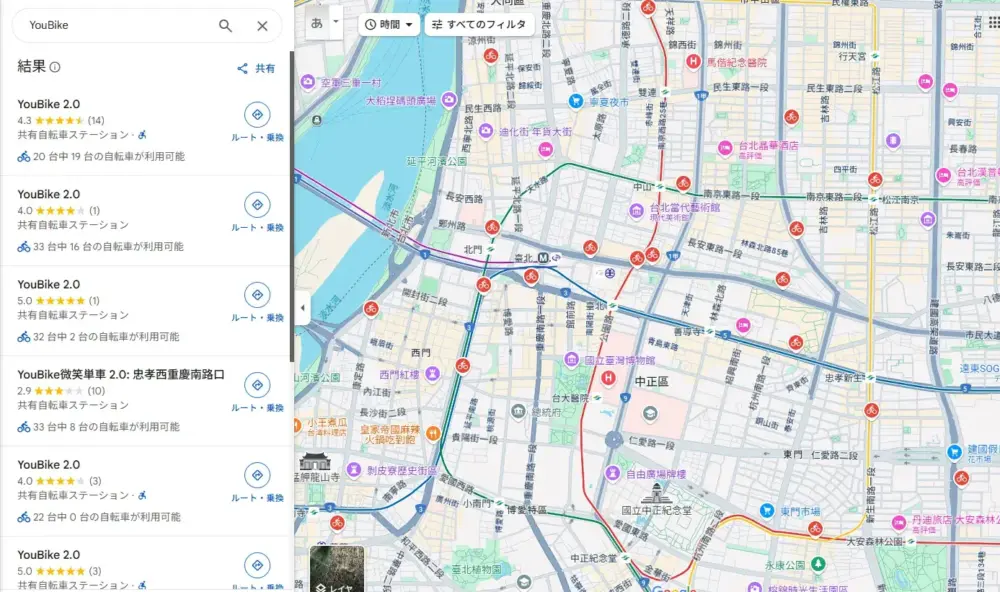Click 自由廣場牌樓 landmark pin
Screen dimensions: 1000x592
[613, 473]
